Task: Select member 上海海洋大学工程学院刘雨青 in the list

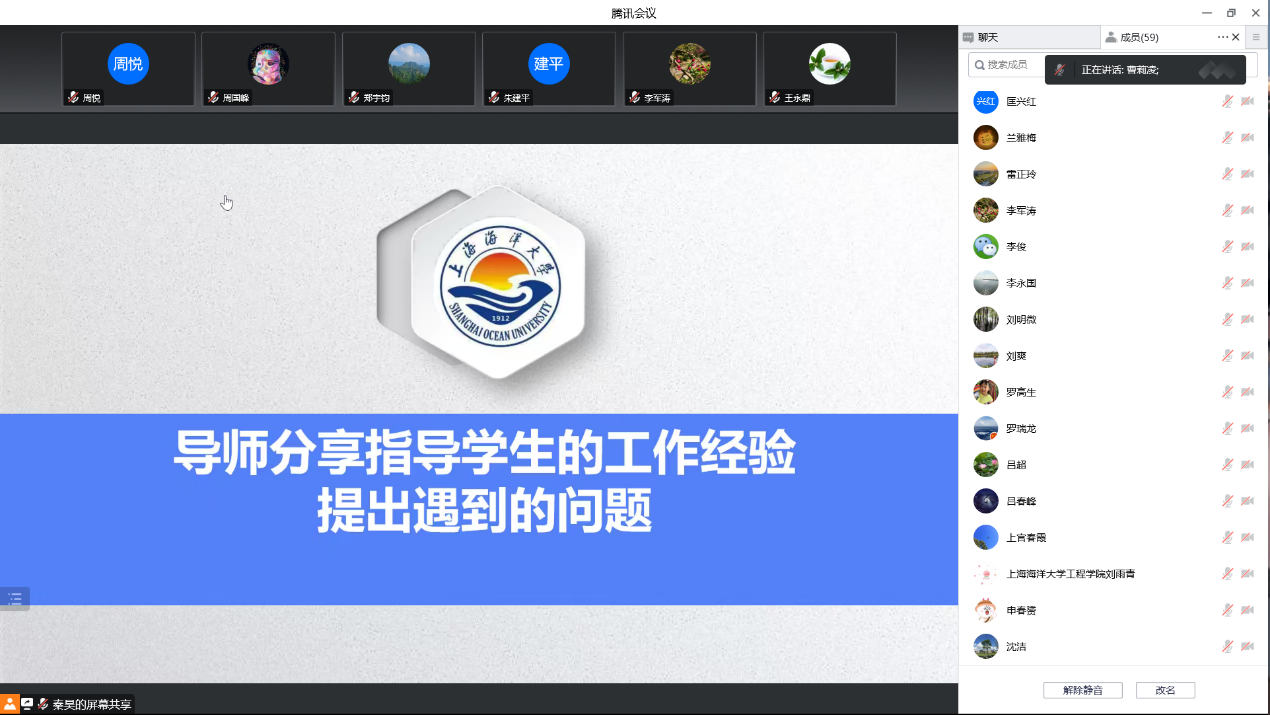Action: [1070, 574]
